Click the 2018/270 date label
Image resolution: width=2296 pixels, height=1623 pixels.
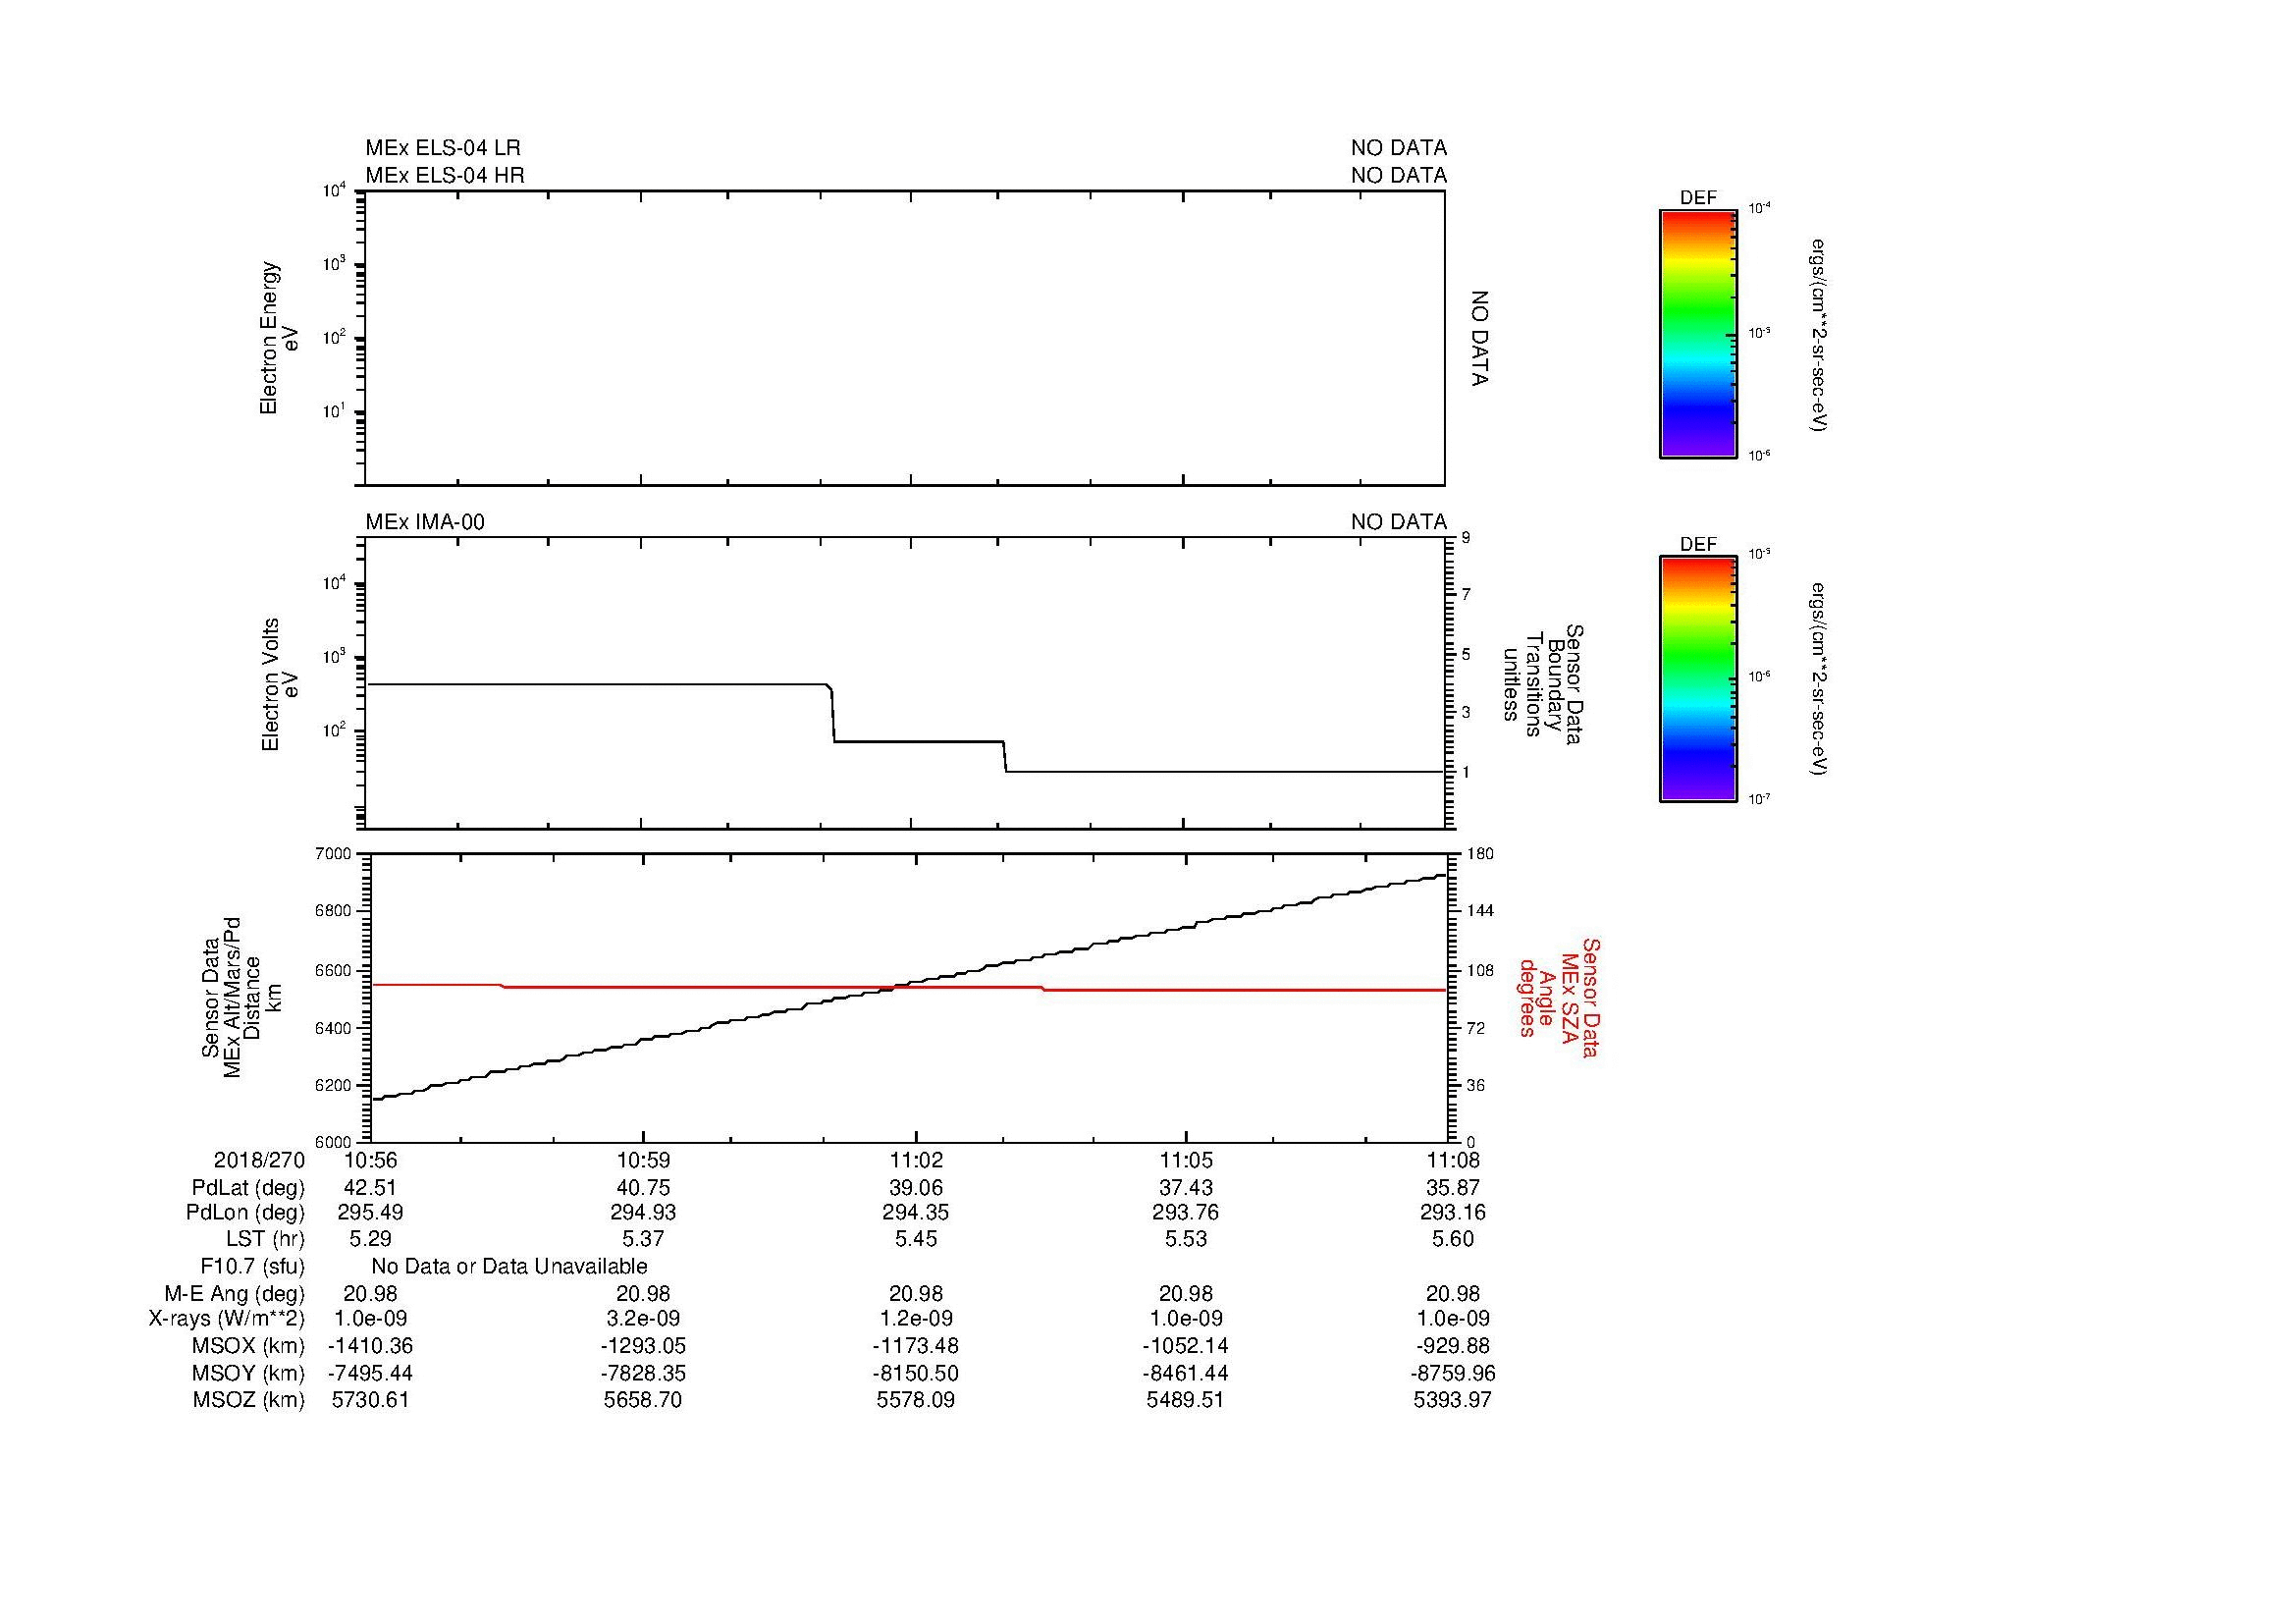[x=259, y=1160]
